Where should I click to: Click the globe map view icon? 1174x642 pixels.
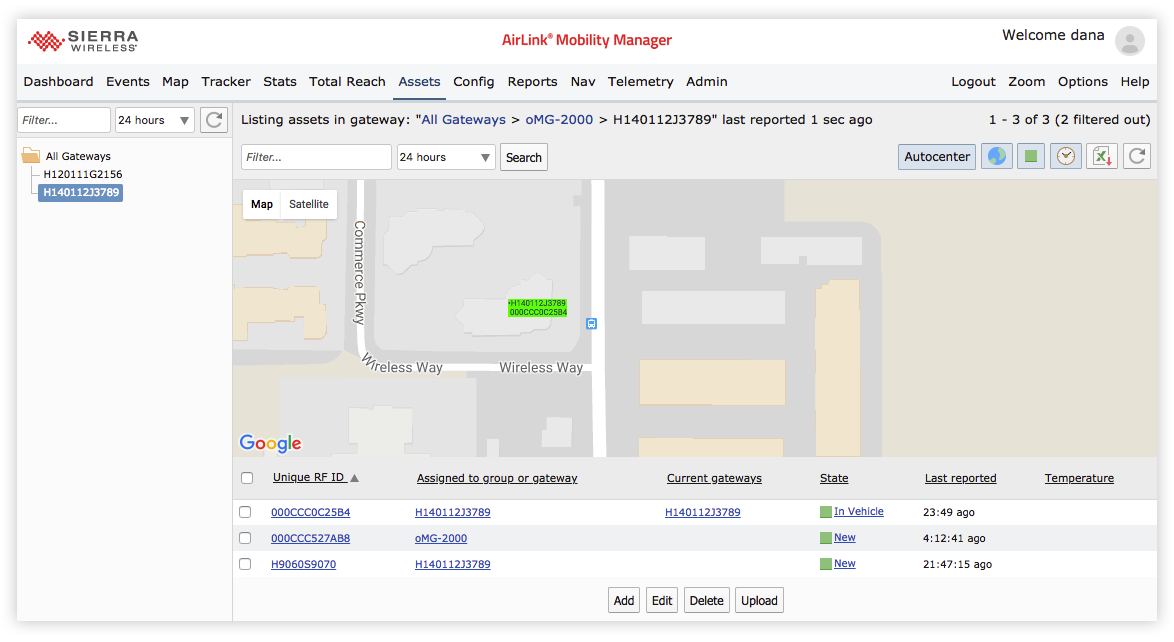click(x=997, y=157)
